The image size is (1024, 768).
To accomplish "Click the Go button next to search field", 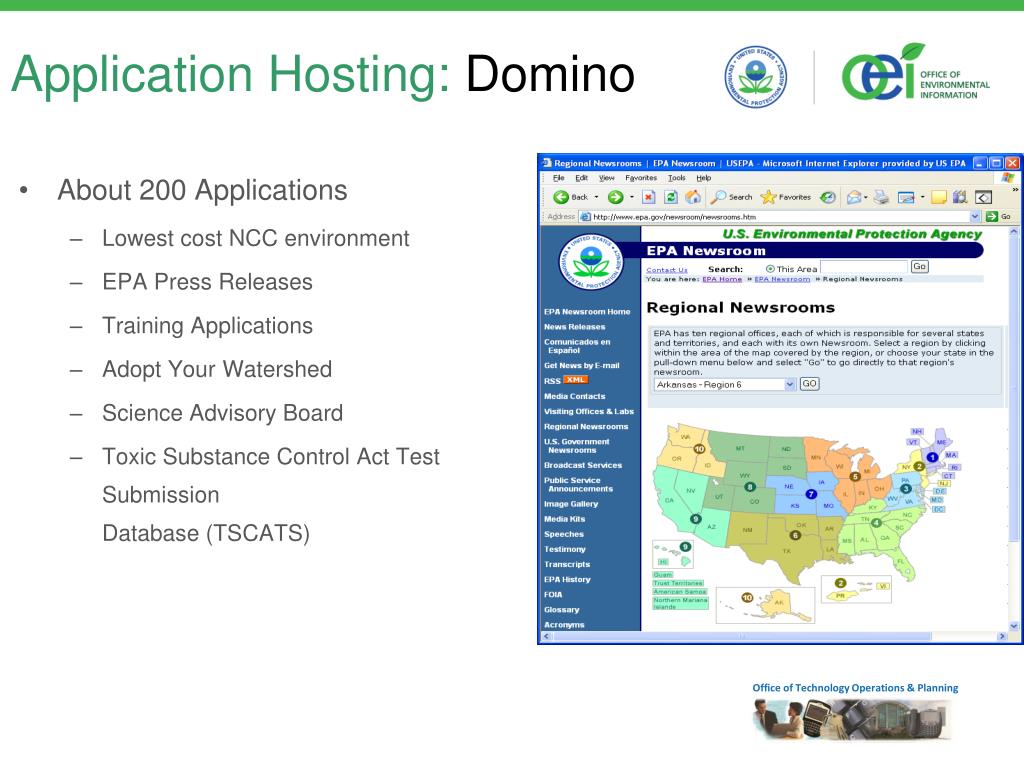I will 920,266.
